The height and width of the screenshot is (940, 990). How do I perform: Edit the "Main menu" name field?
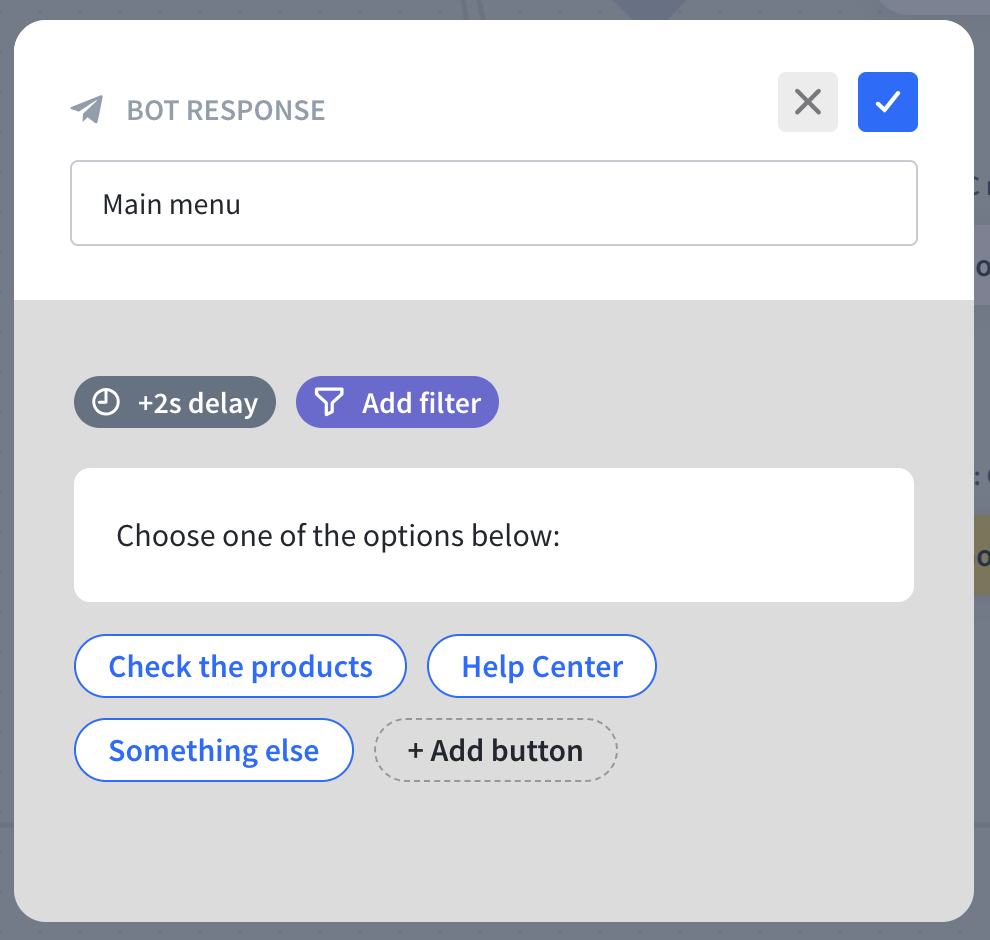click(493, 204)
